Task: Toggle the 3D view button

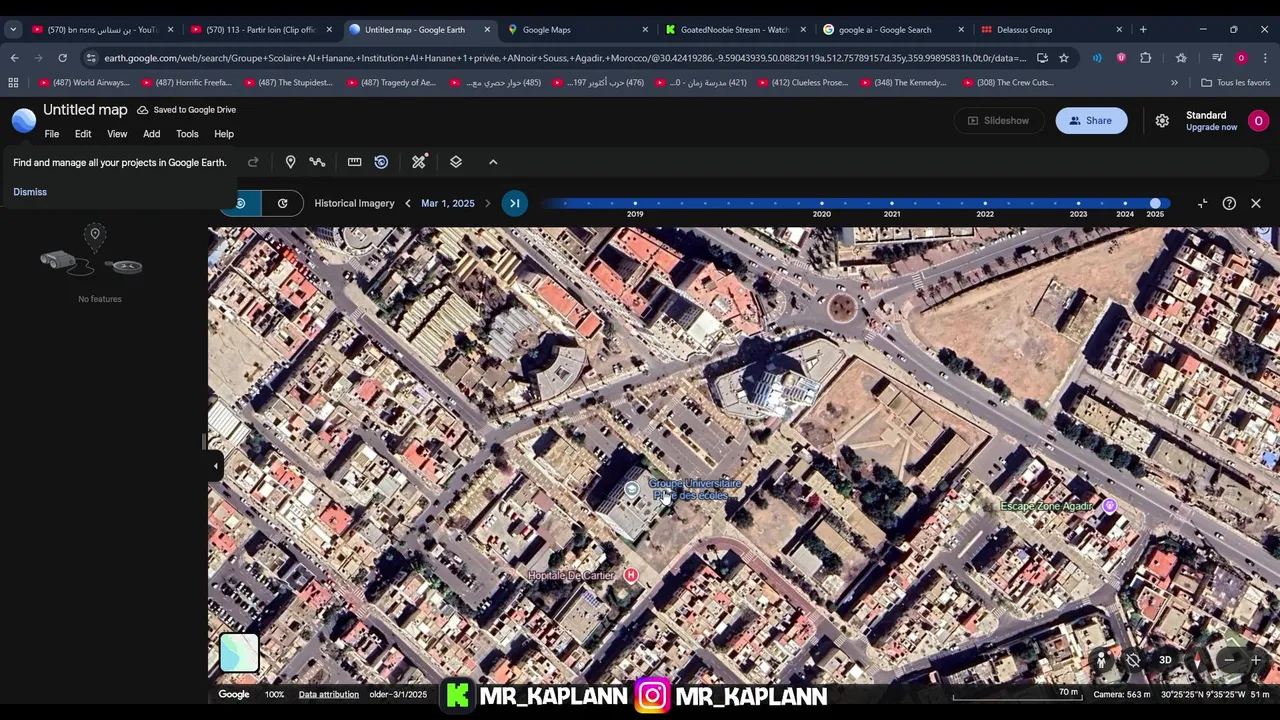Action: 1165,660
